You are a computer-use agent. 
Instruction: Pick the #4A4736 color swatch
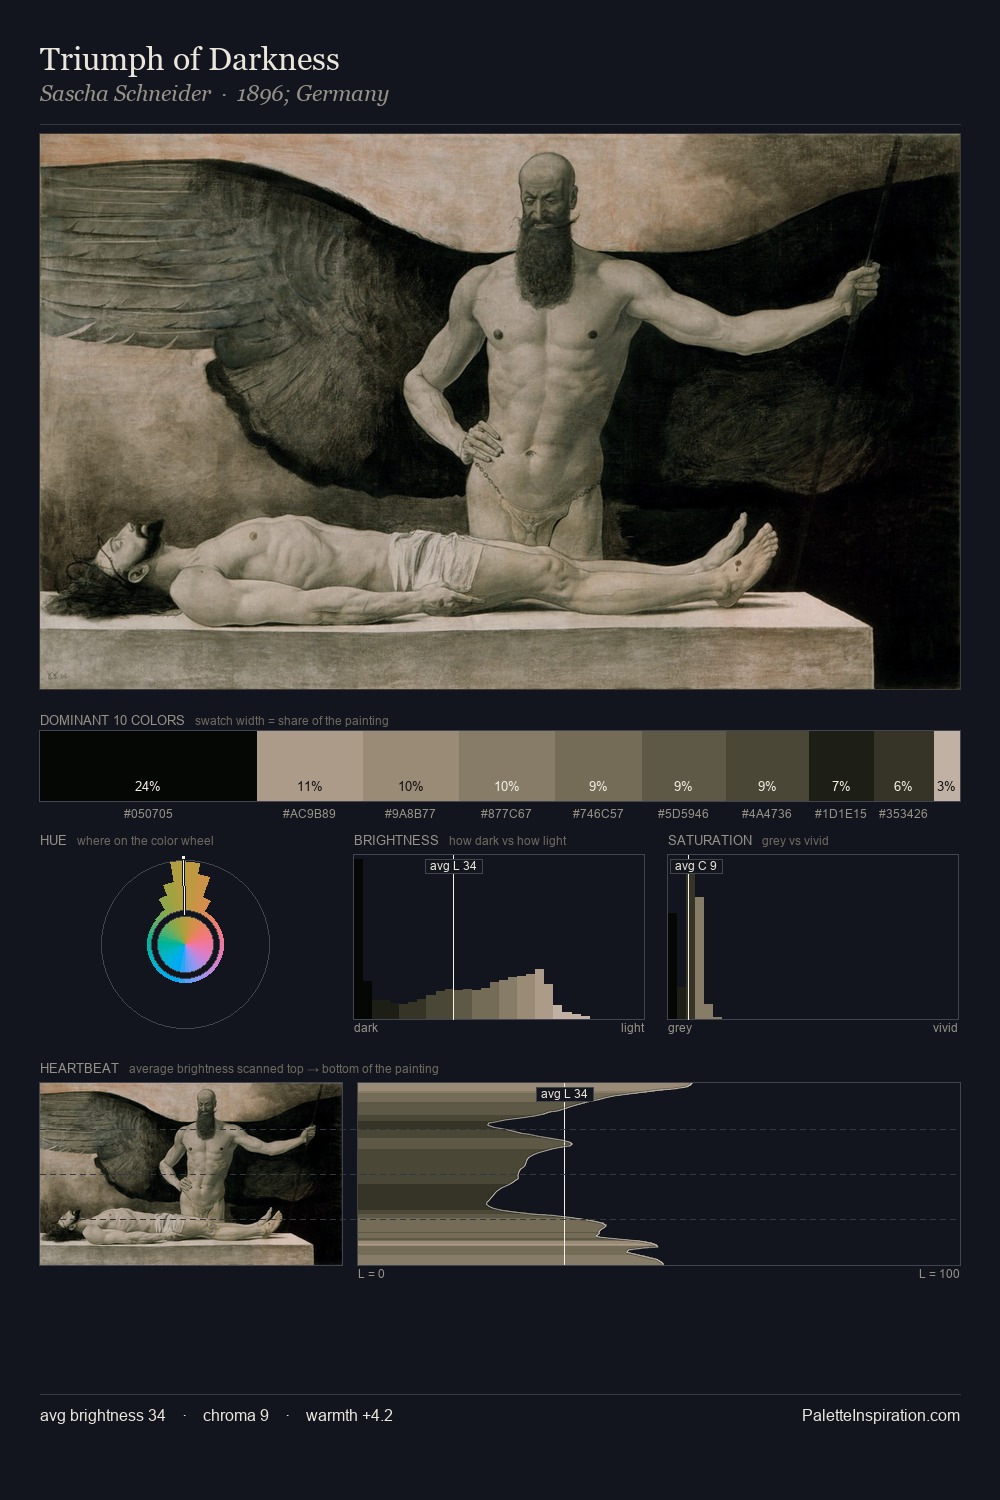click(767, 766)
